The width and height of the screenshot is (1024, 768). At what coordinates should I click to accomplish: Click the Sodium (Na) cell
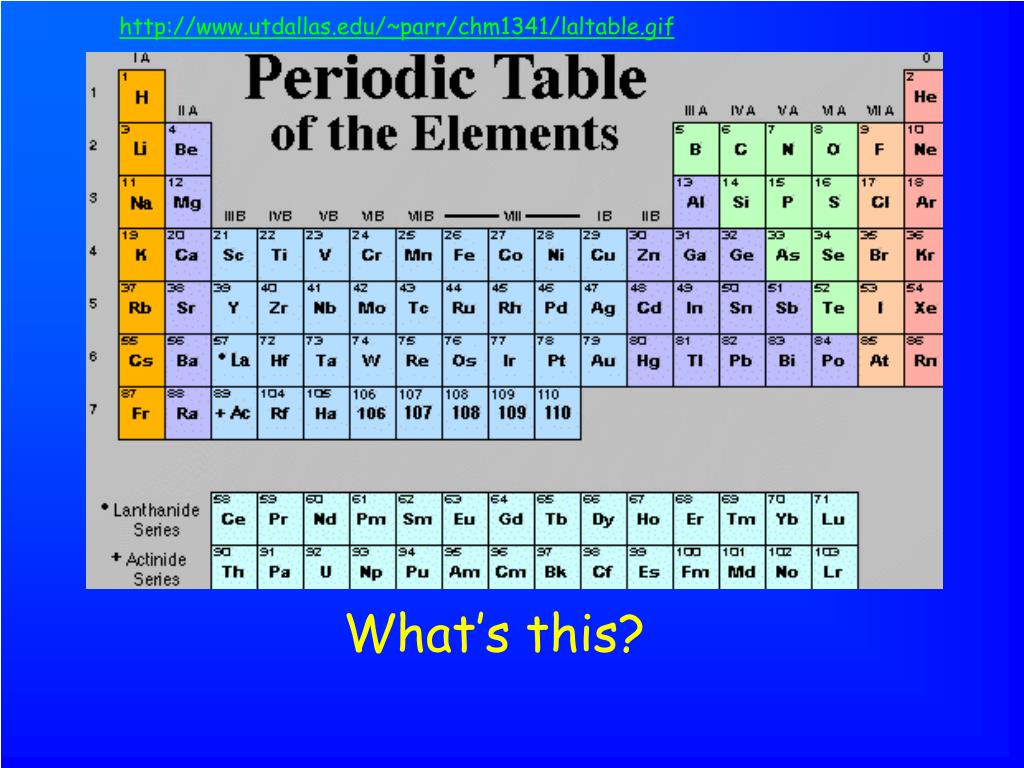click(142, 202)
